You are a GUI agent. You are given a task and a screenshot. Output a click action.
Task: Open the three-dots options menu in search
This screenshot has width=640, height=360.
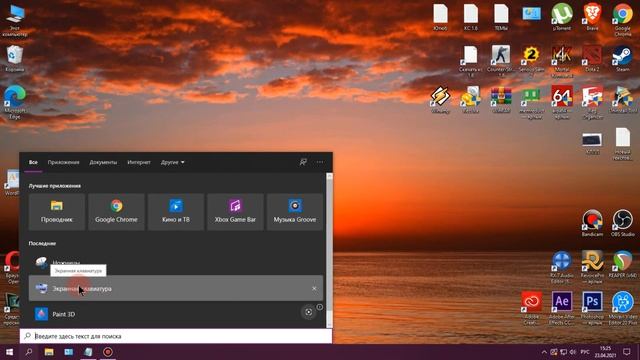pyautogui.click(x=320, y=162)
